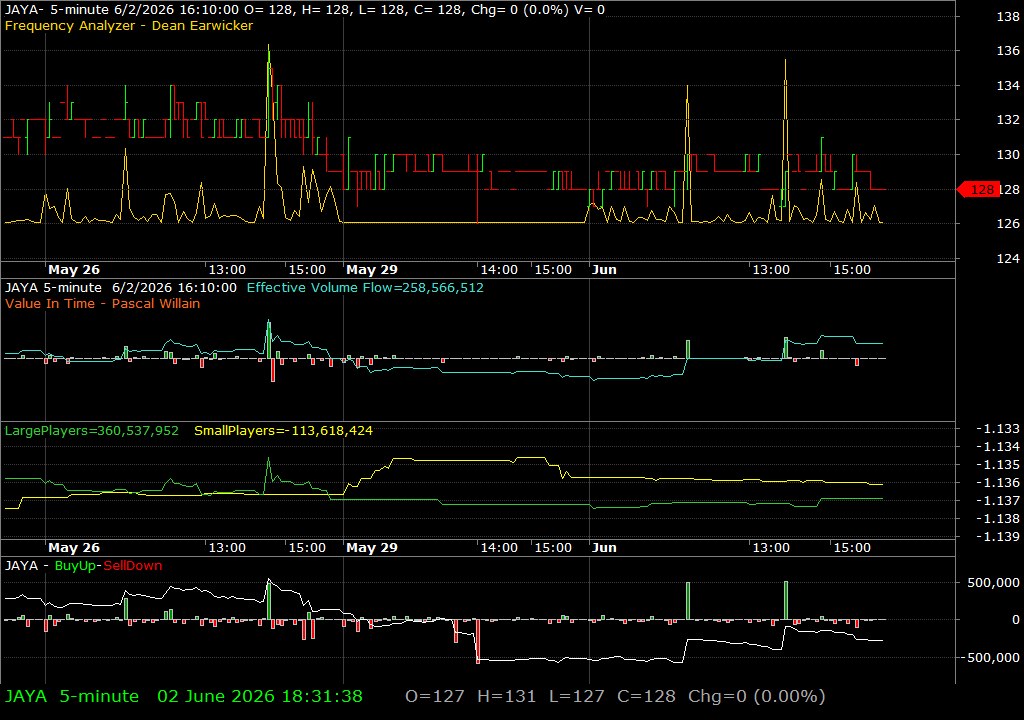Click "Effective Volume Flow=258,566,512" readout
Screen dimensions: 1024x720
tap(365, 287)
